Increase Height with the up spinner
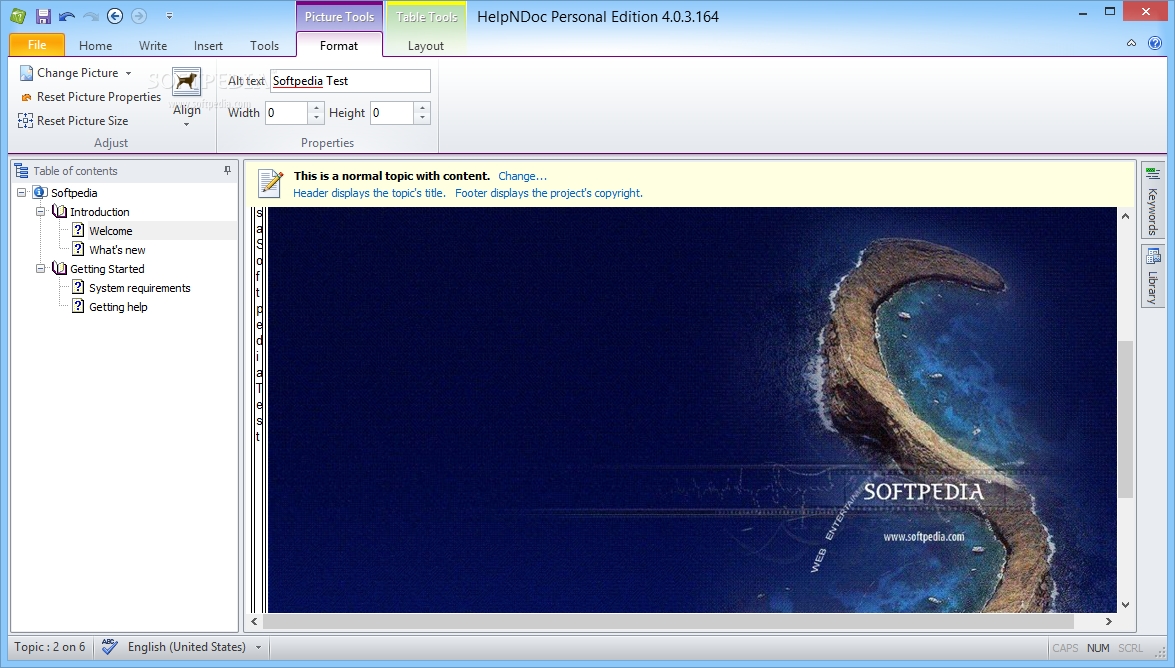 (x=423, y=108)
